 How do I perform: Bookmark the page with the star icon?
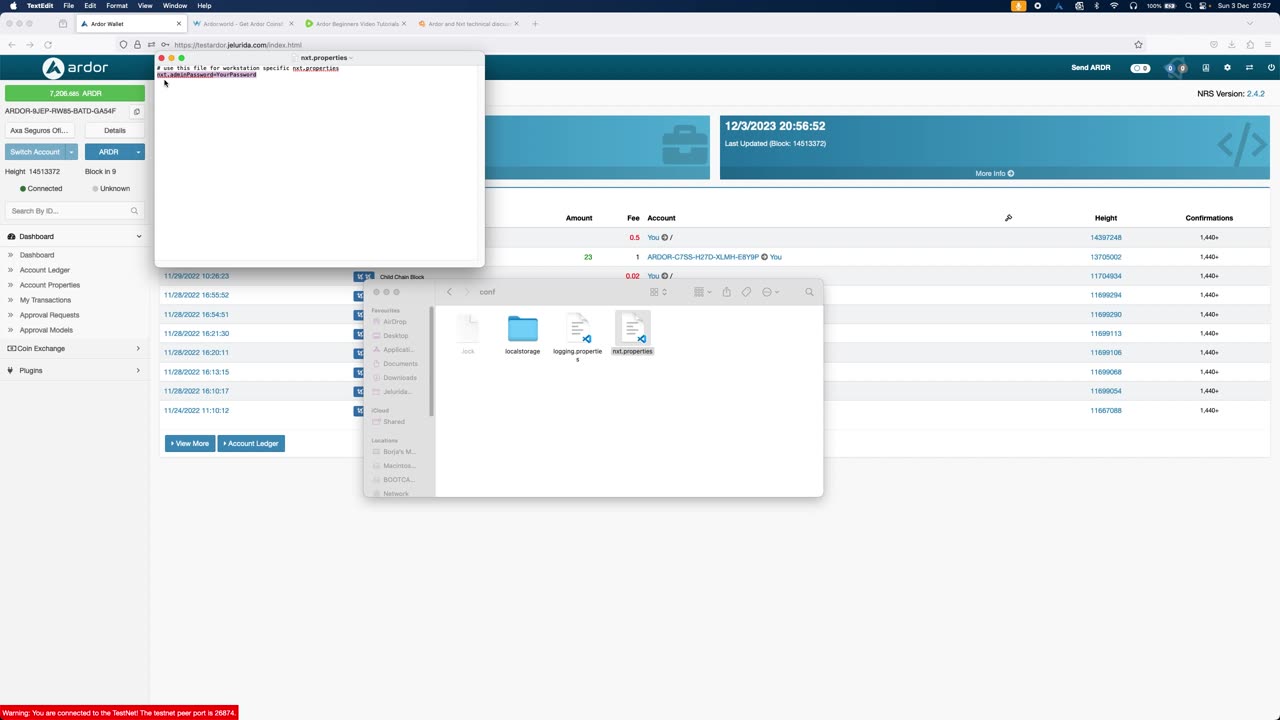pos(1138,44)
